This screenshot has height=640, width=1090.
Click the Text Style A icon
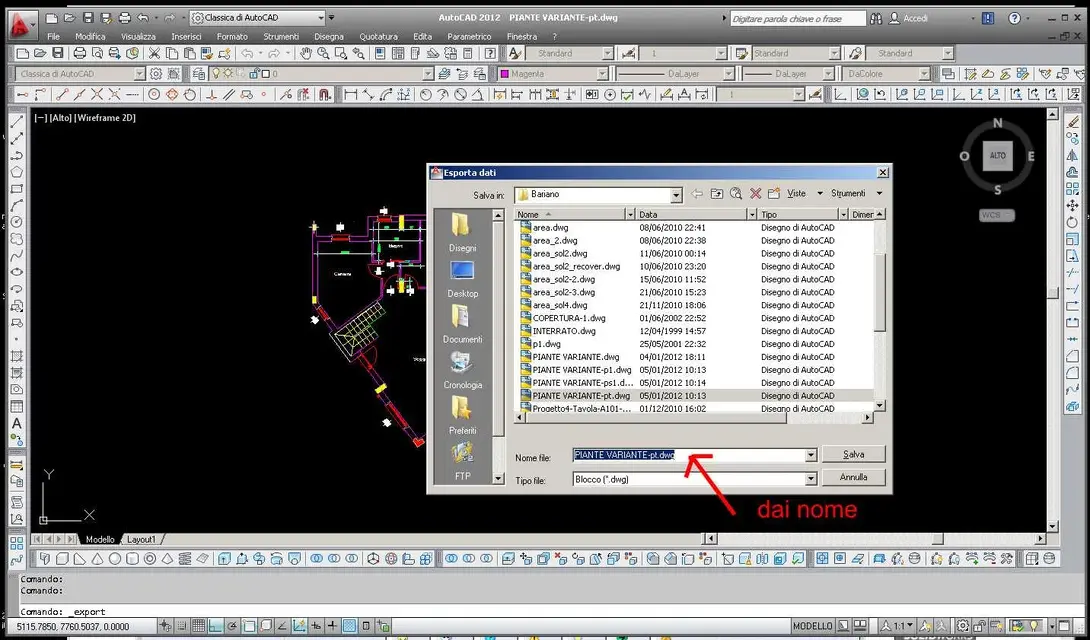coord(514,53)
